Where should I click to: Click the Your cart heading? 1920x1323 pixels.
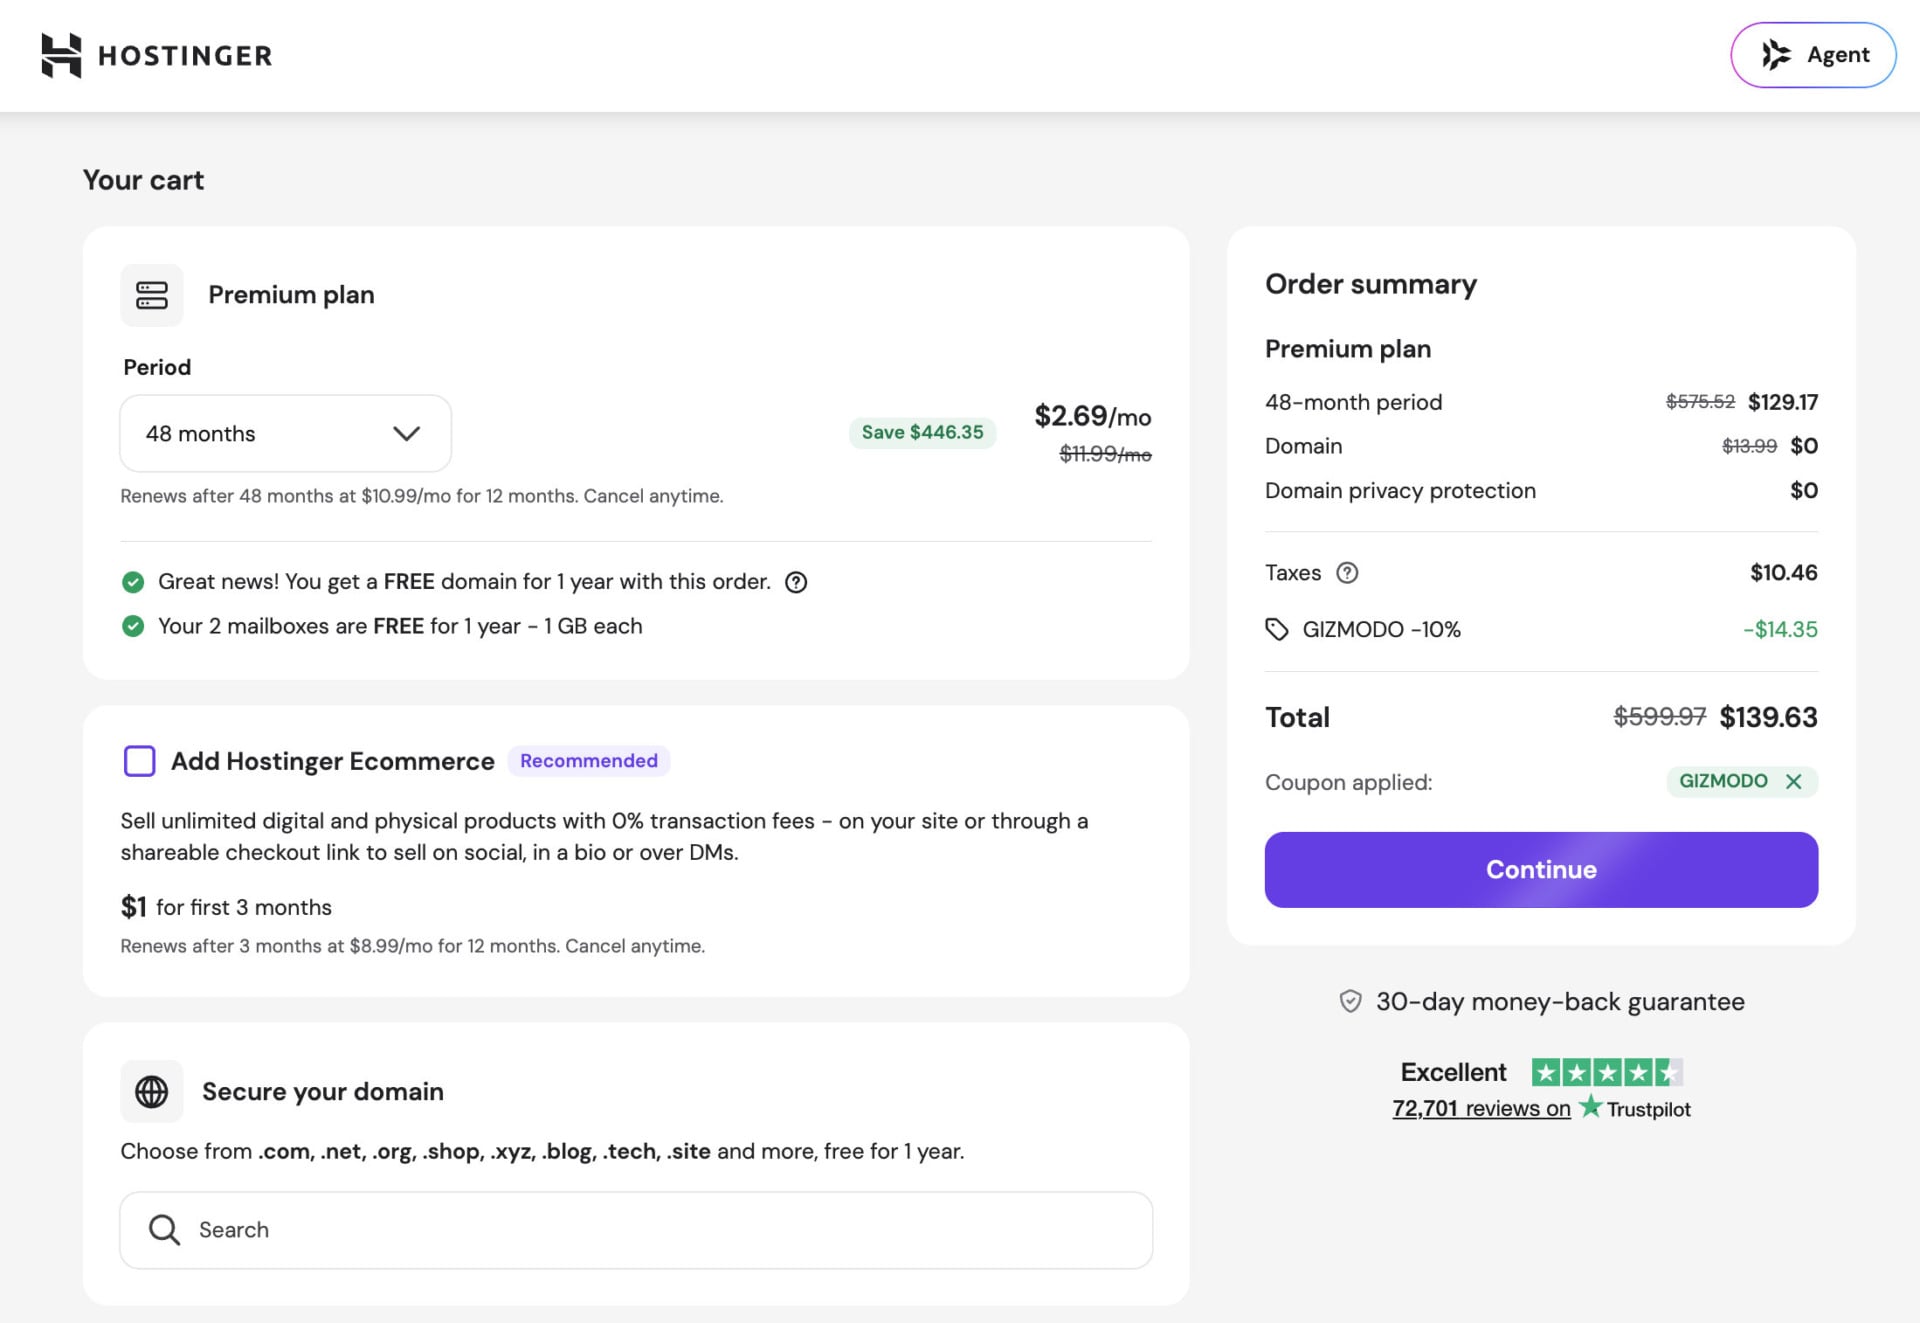(x=143, y=180)
